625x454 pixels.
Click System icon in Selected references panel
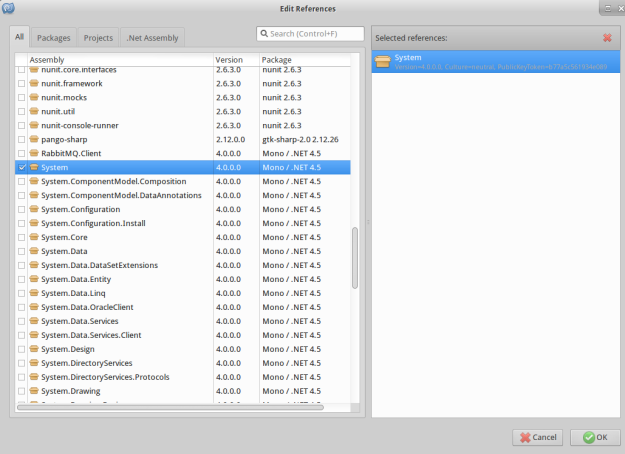(383, 61)
